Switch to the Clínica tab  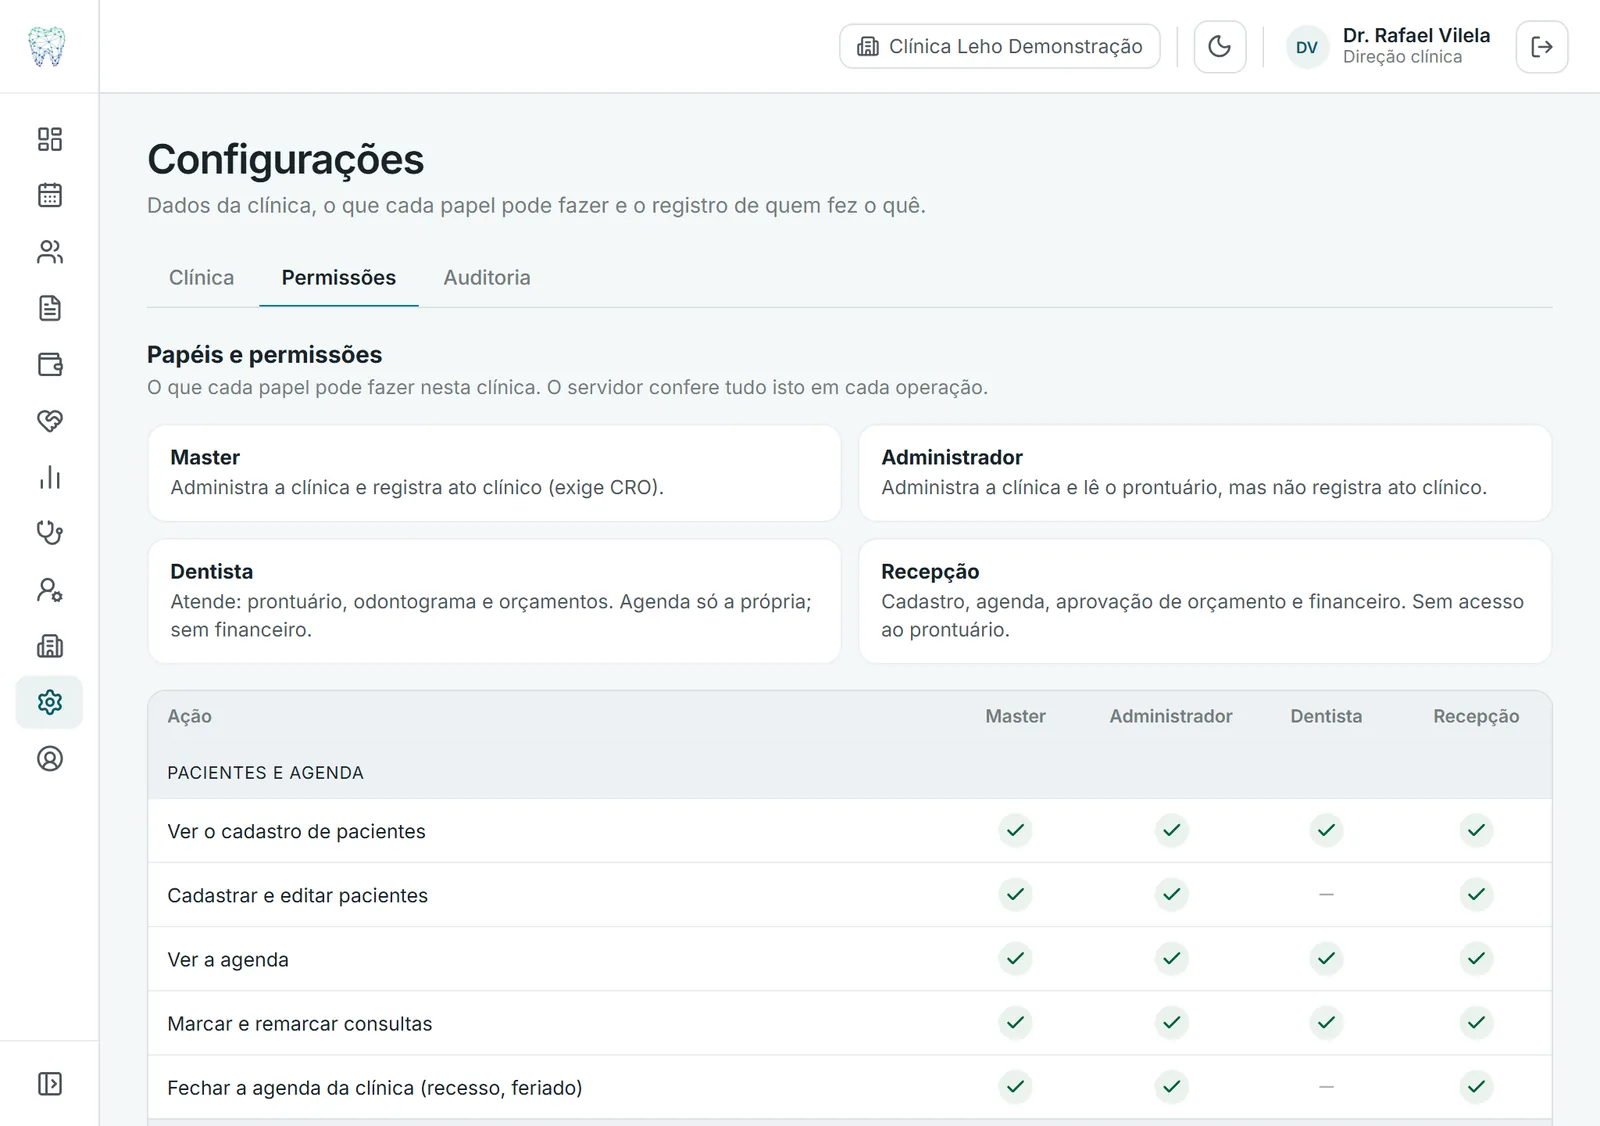pos(201,278)
